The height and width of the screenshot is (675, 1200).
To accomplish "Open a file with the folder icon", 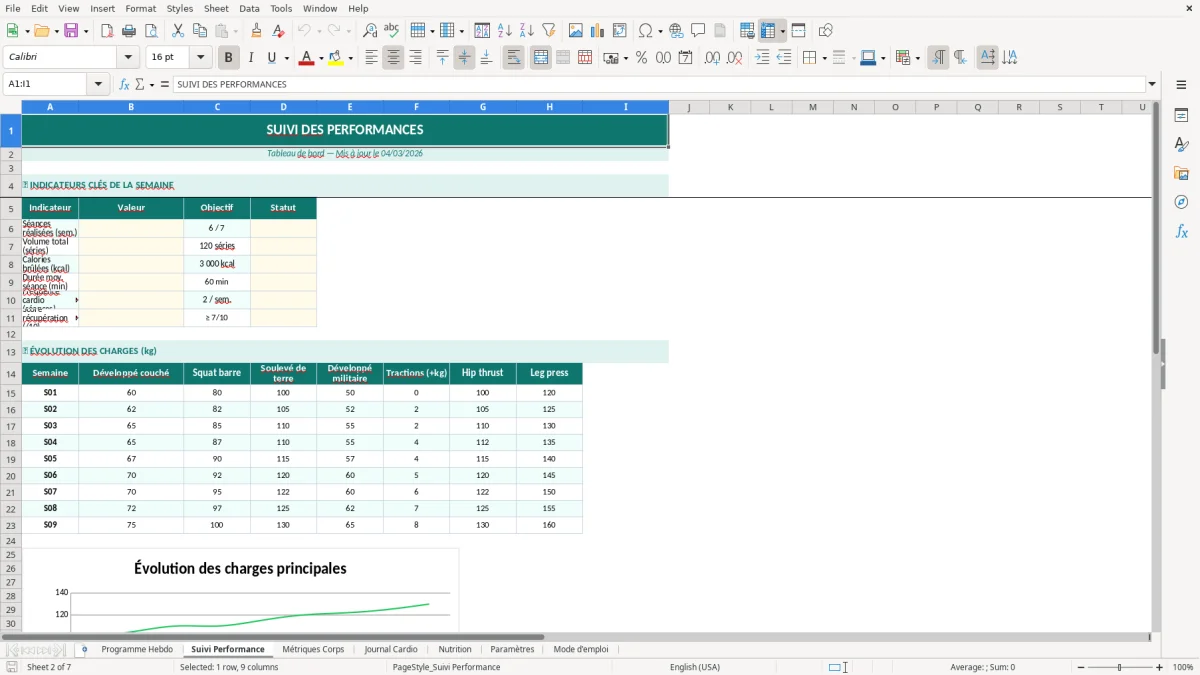I will pyautogui.click(x=41, y=31).
